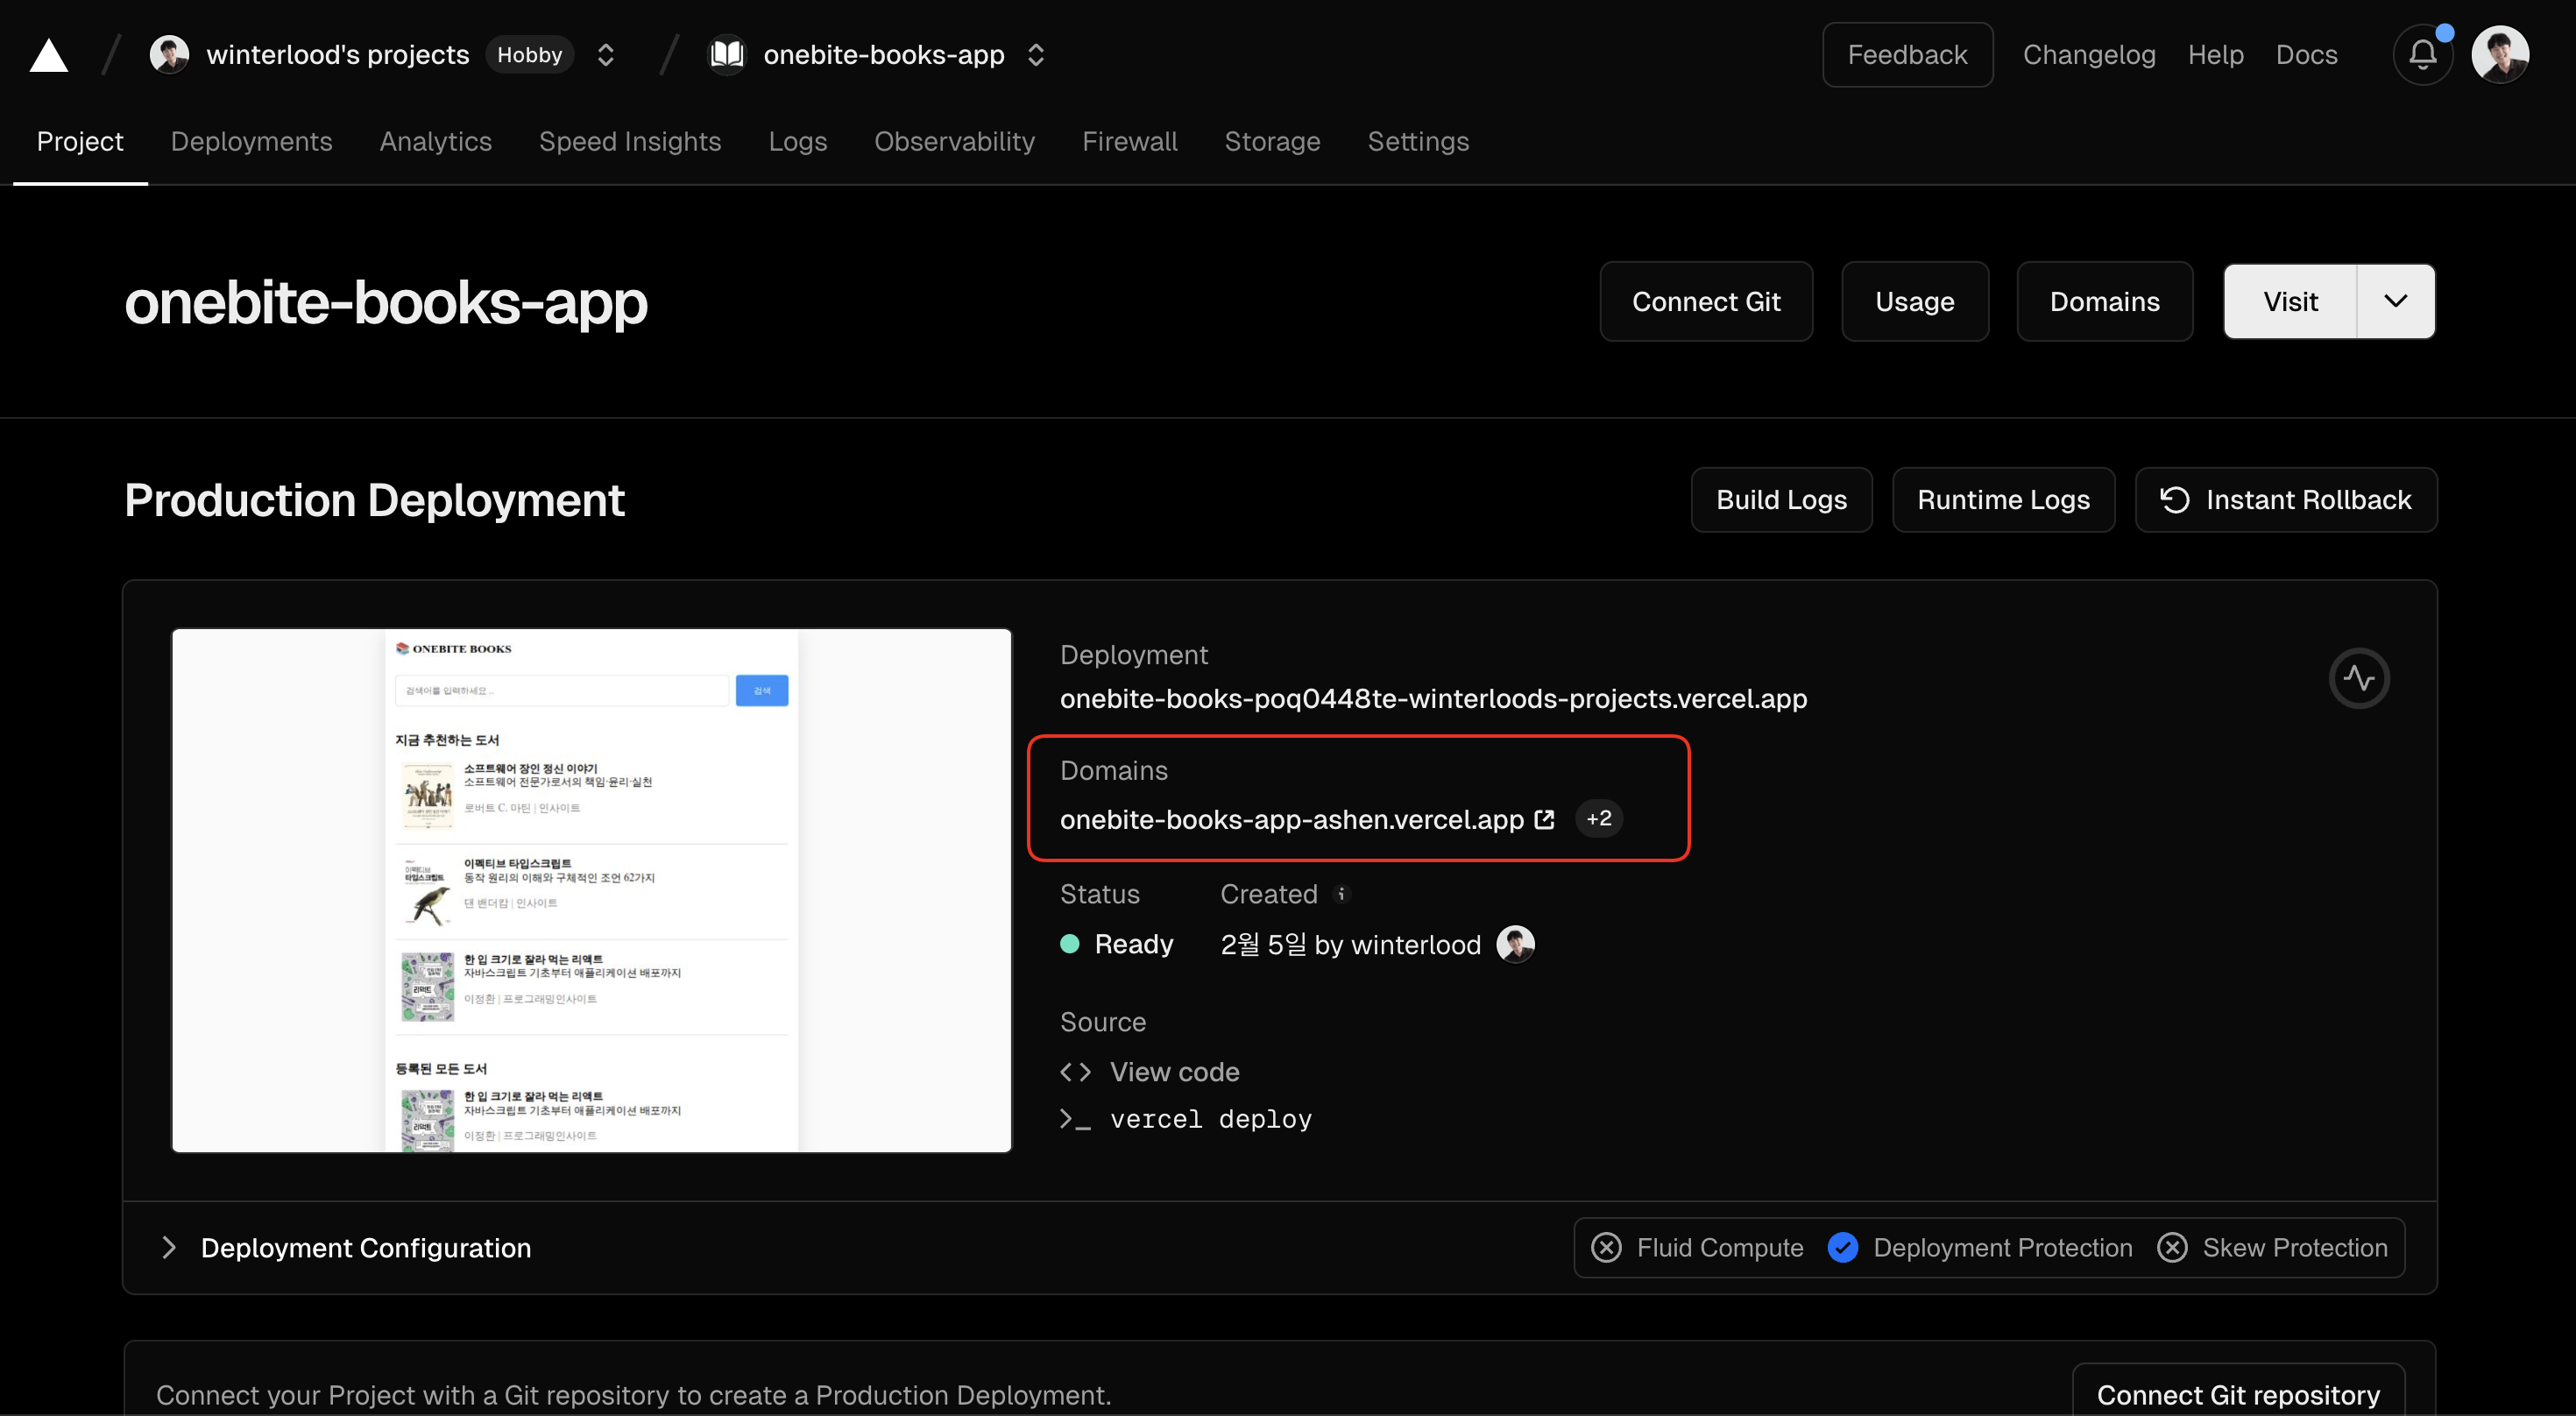
Task: Open the Docs link
Action: point(2306,54)
